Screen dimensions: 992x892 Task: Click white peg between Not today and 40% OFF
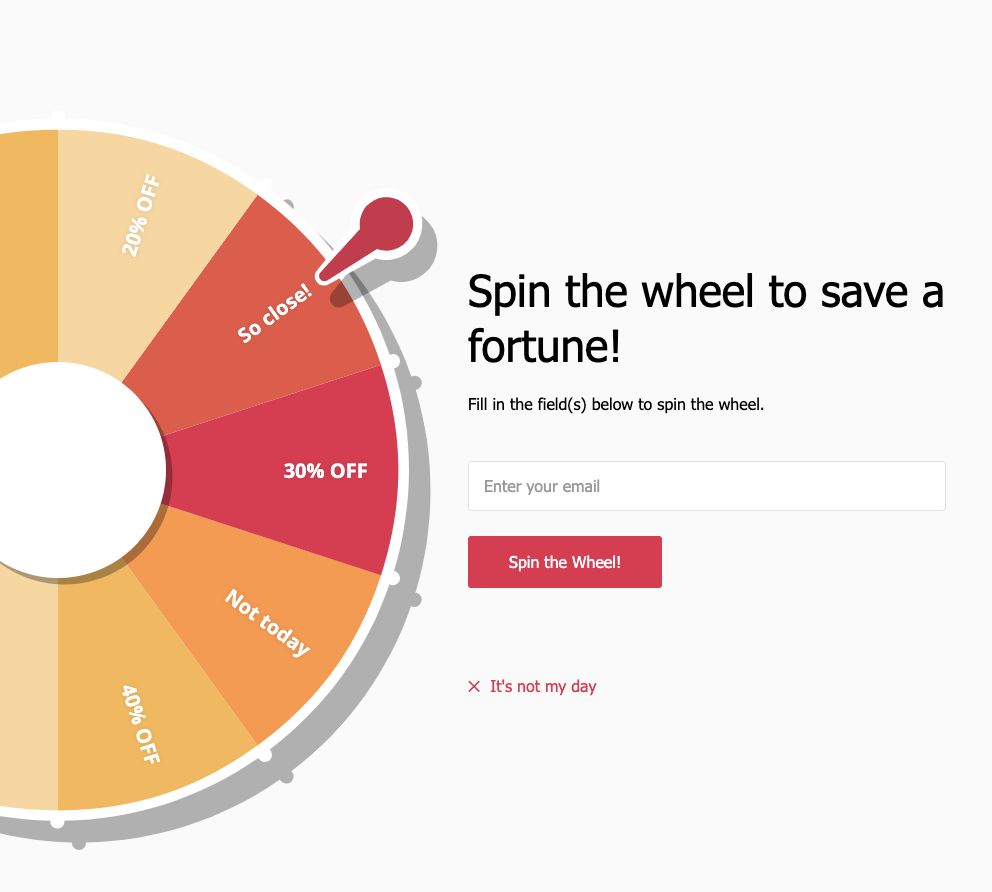point(265,754)
